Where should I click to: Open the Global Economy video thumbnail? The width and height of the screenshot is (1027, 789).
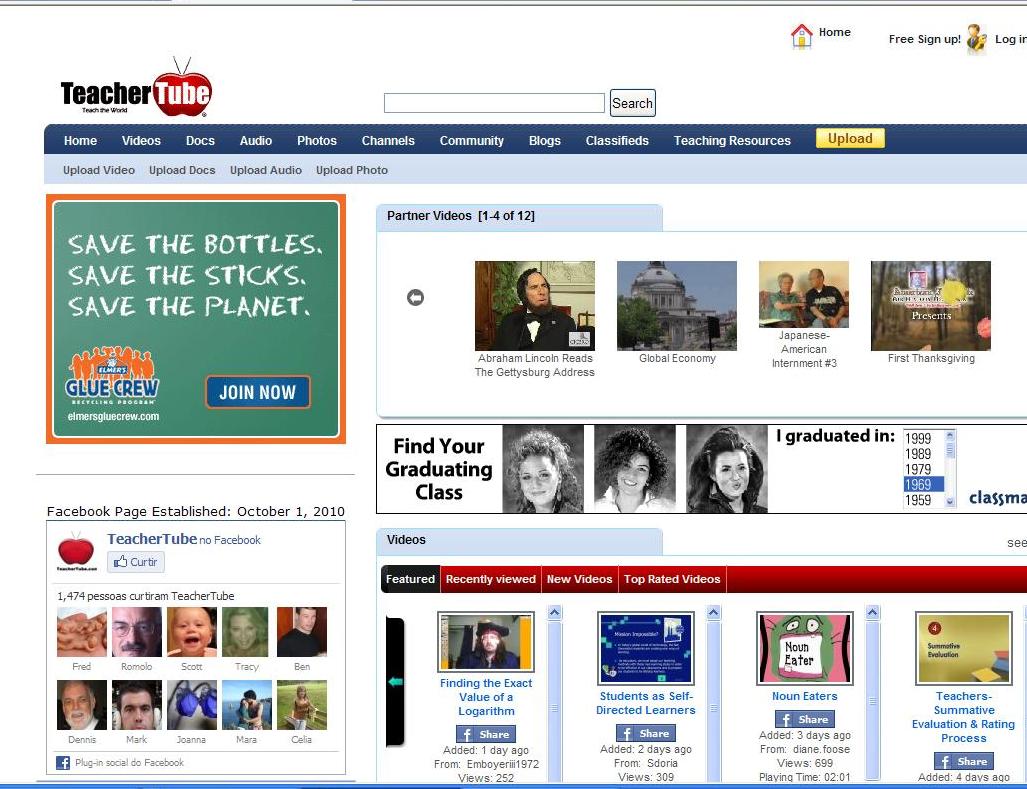tap(677, 306)
